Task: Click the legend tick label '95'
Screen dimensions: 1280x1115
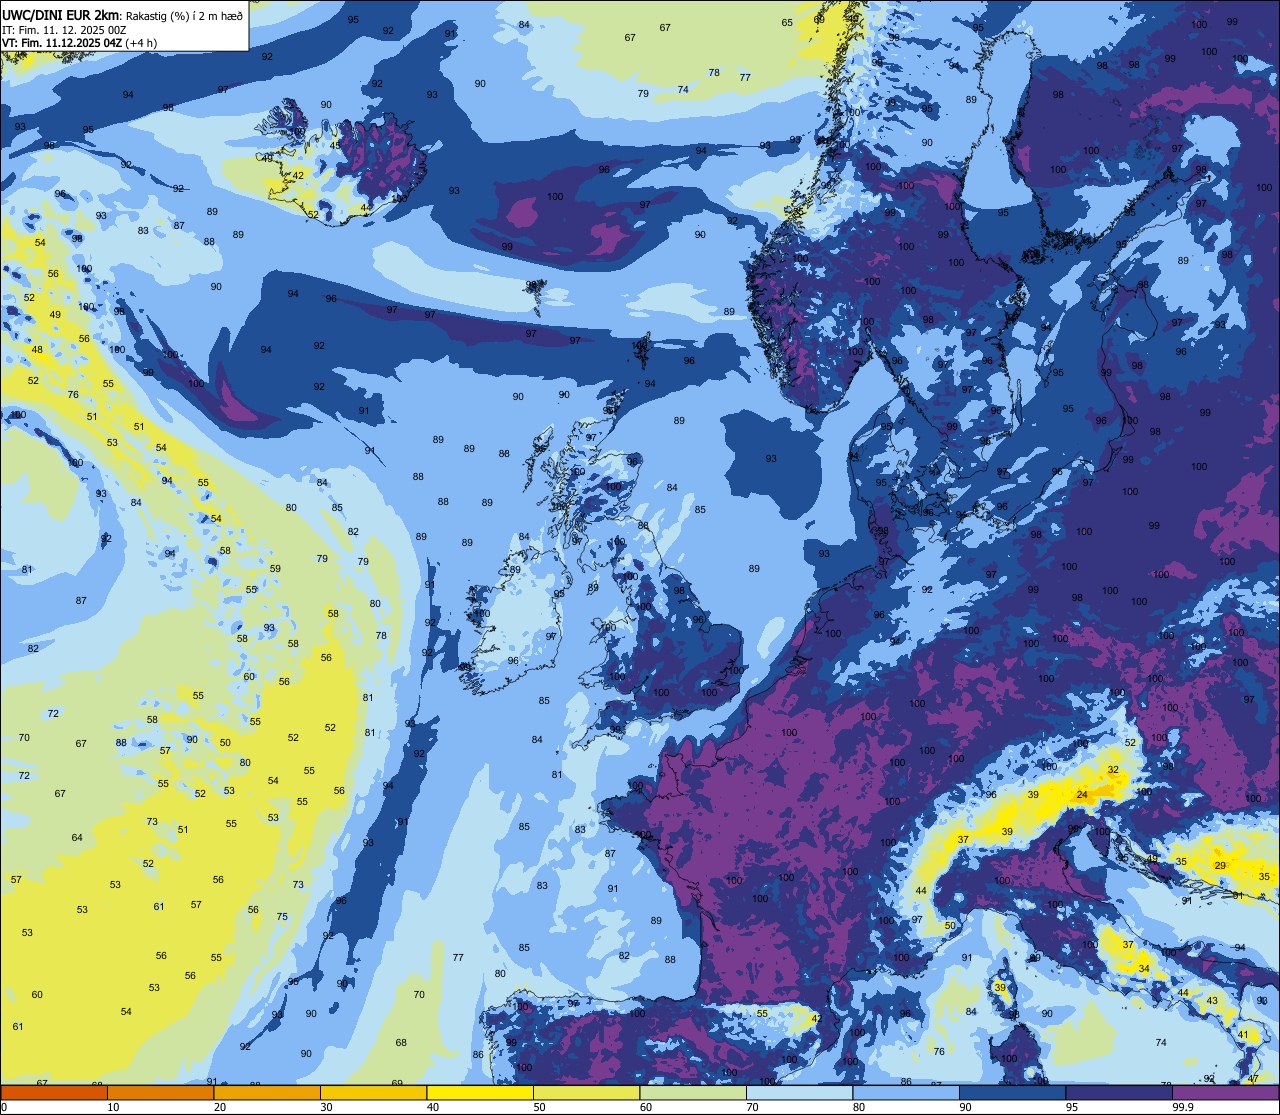Action: pyautogui.click(x=1072, y=1107)
